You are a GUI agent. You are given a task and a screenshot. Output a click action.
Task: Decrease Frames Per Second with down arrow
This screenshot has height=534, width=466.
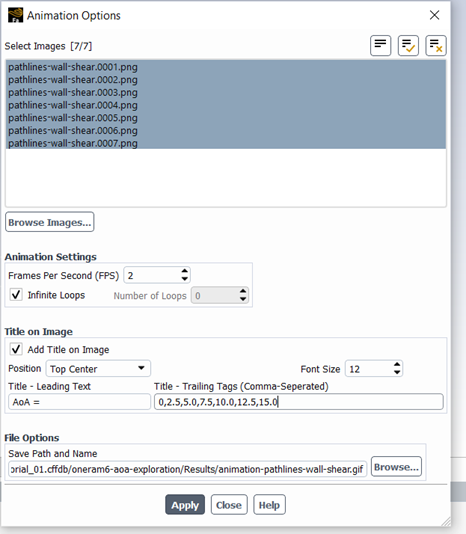(x=185, y=279)
